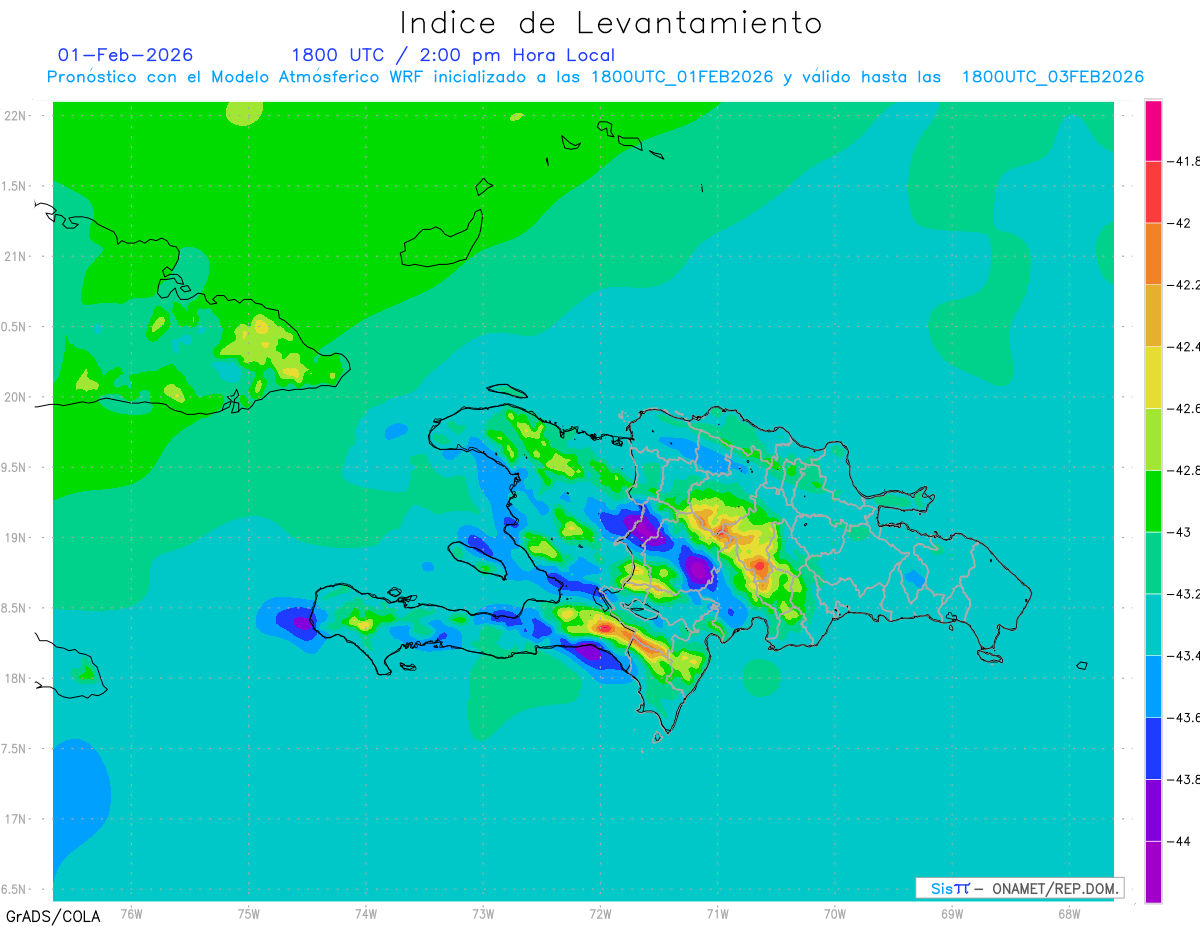The image size is (1200, 927).
Task: Click the '22N' latitude label
Action: [15, 116]
